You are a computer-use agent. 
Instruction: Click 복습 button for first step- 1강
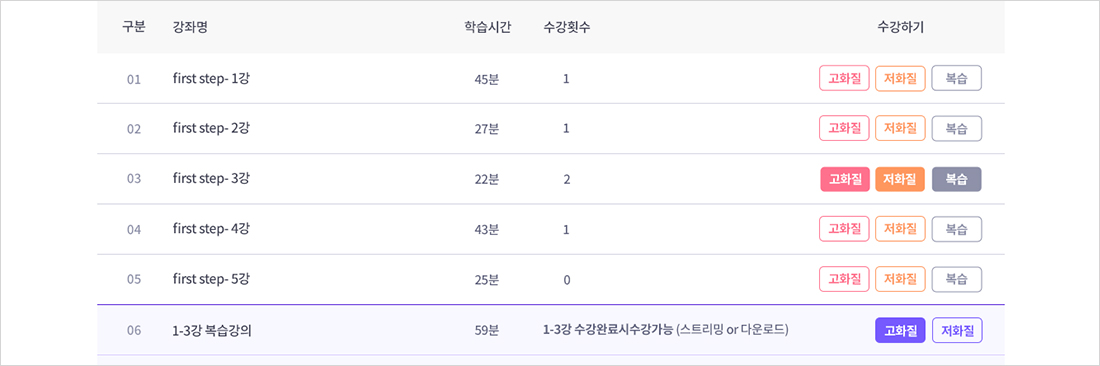[x=957, y=79]
